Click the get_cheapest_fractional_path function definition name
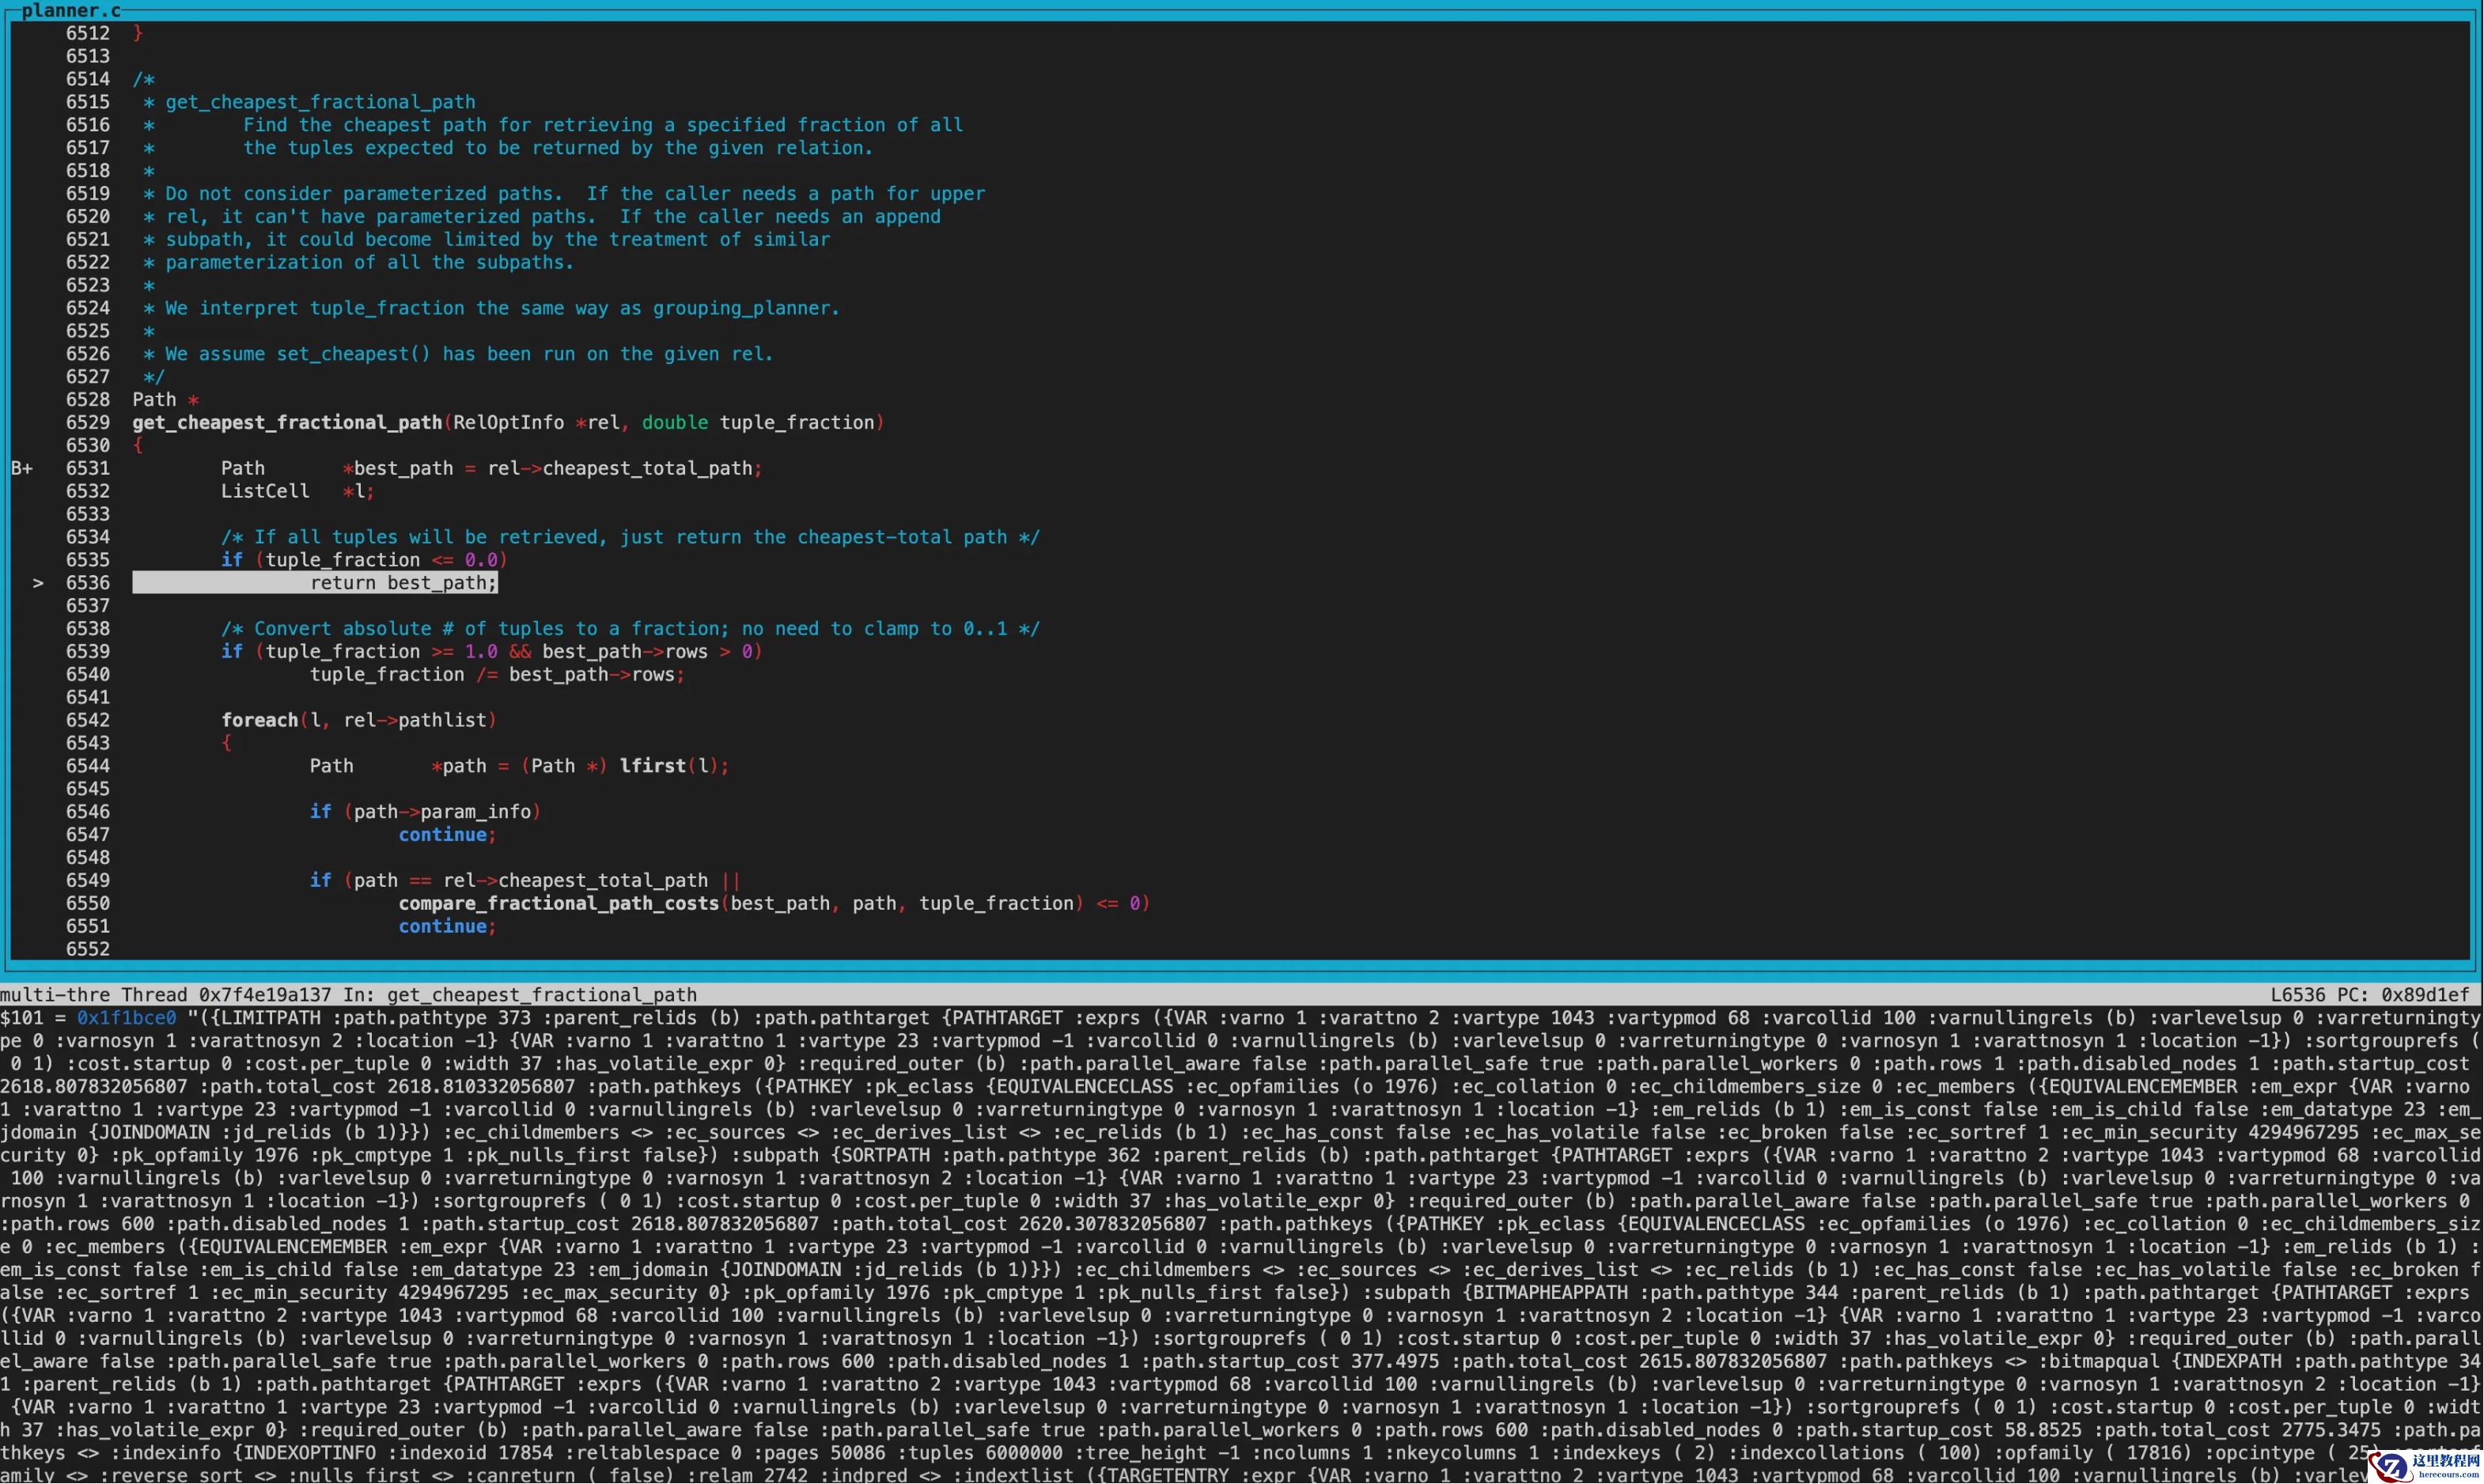The width and height of the screenshot is (2484, 1484). tap(287, 422)
